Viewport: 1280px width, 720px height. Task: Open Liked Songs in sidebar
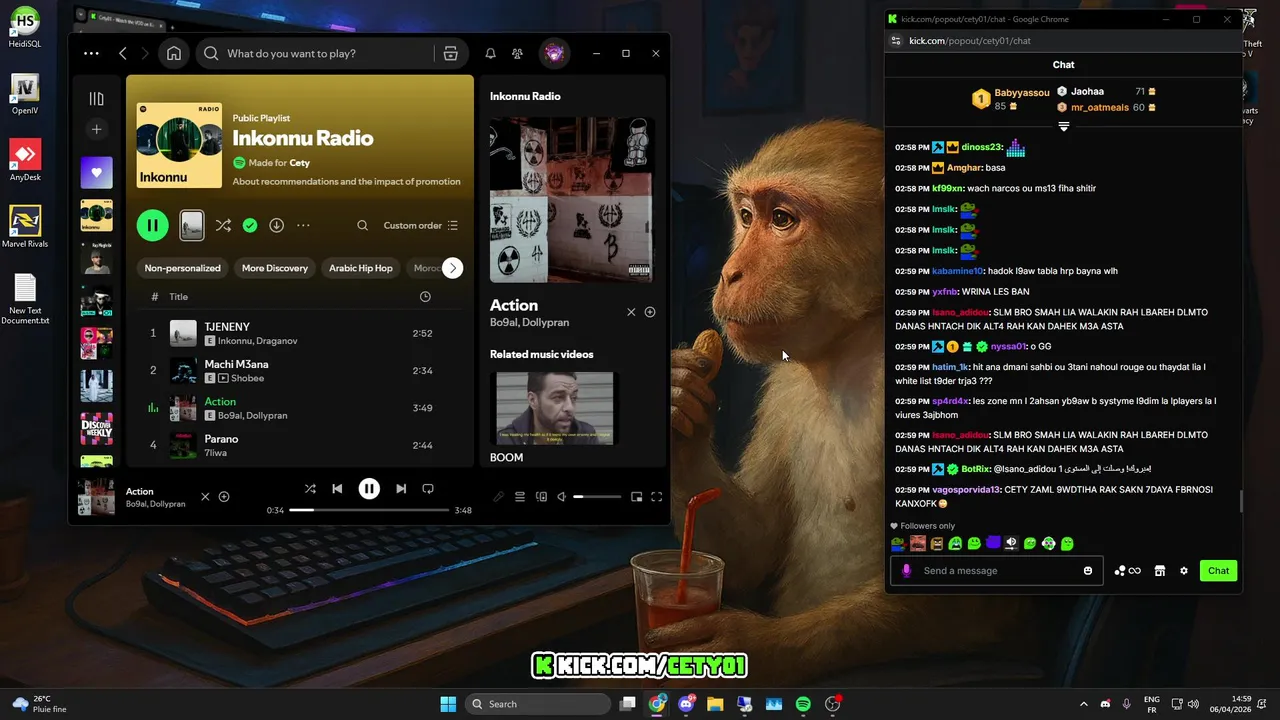[x=96, y=172]
